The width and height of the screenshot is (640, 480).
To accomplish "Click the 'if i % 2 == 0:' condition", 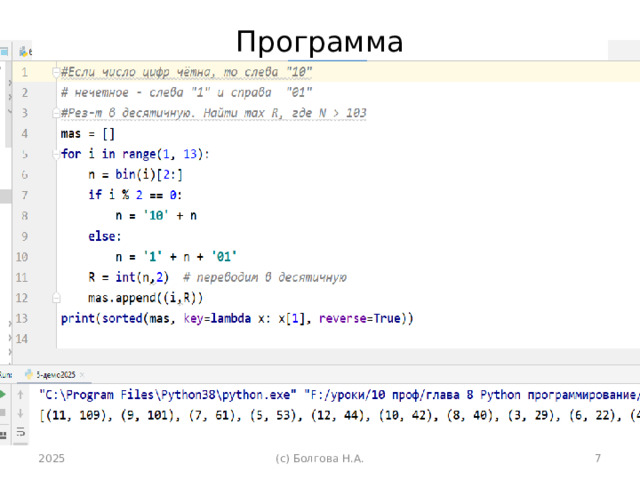I will pyautogui.click(x=135, y=195).
